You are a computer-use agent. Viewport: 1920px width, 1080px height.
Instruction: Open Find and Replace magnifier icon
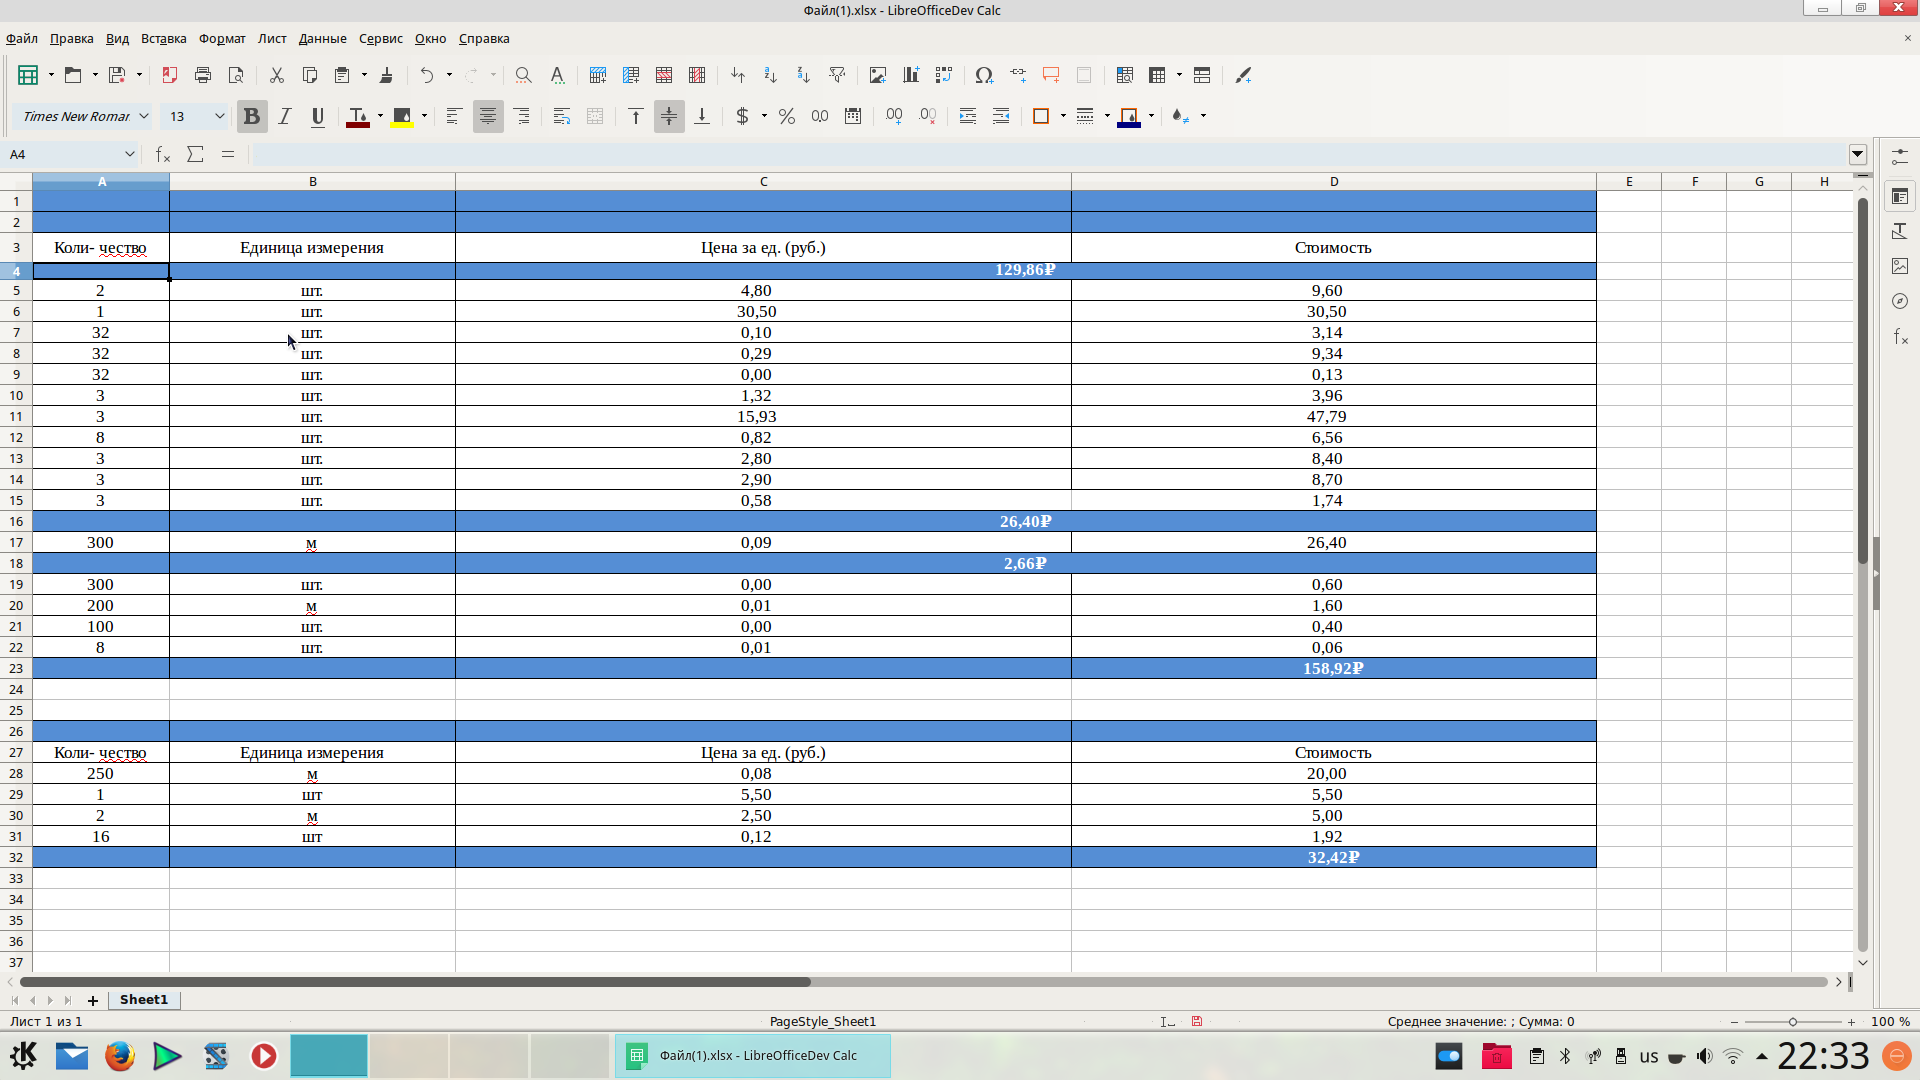523,75
